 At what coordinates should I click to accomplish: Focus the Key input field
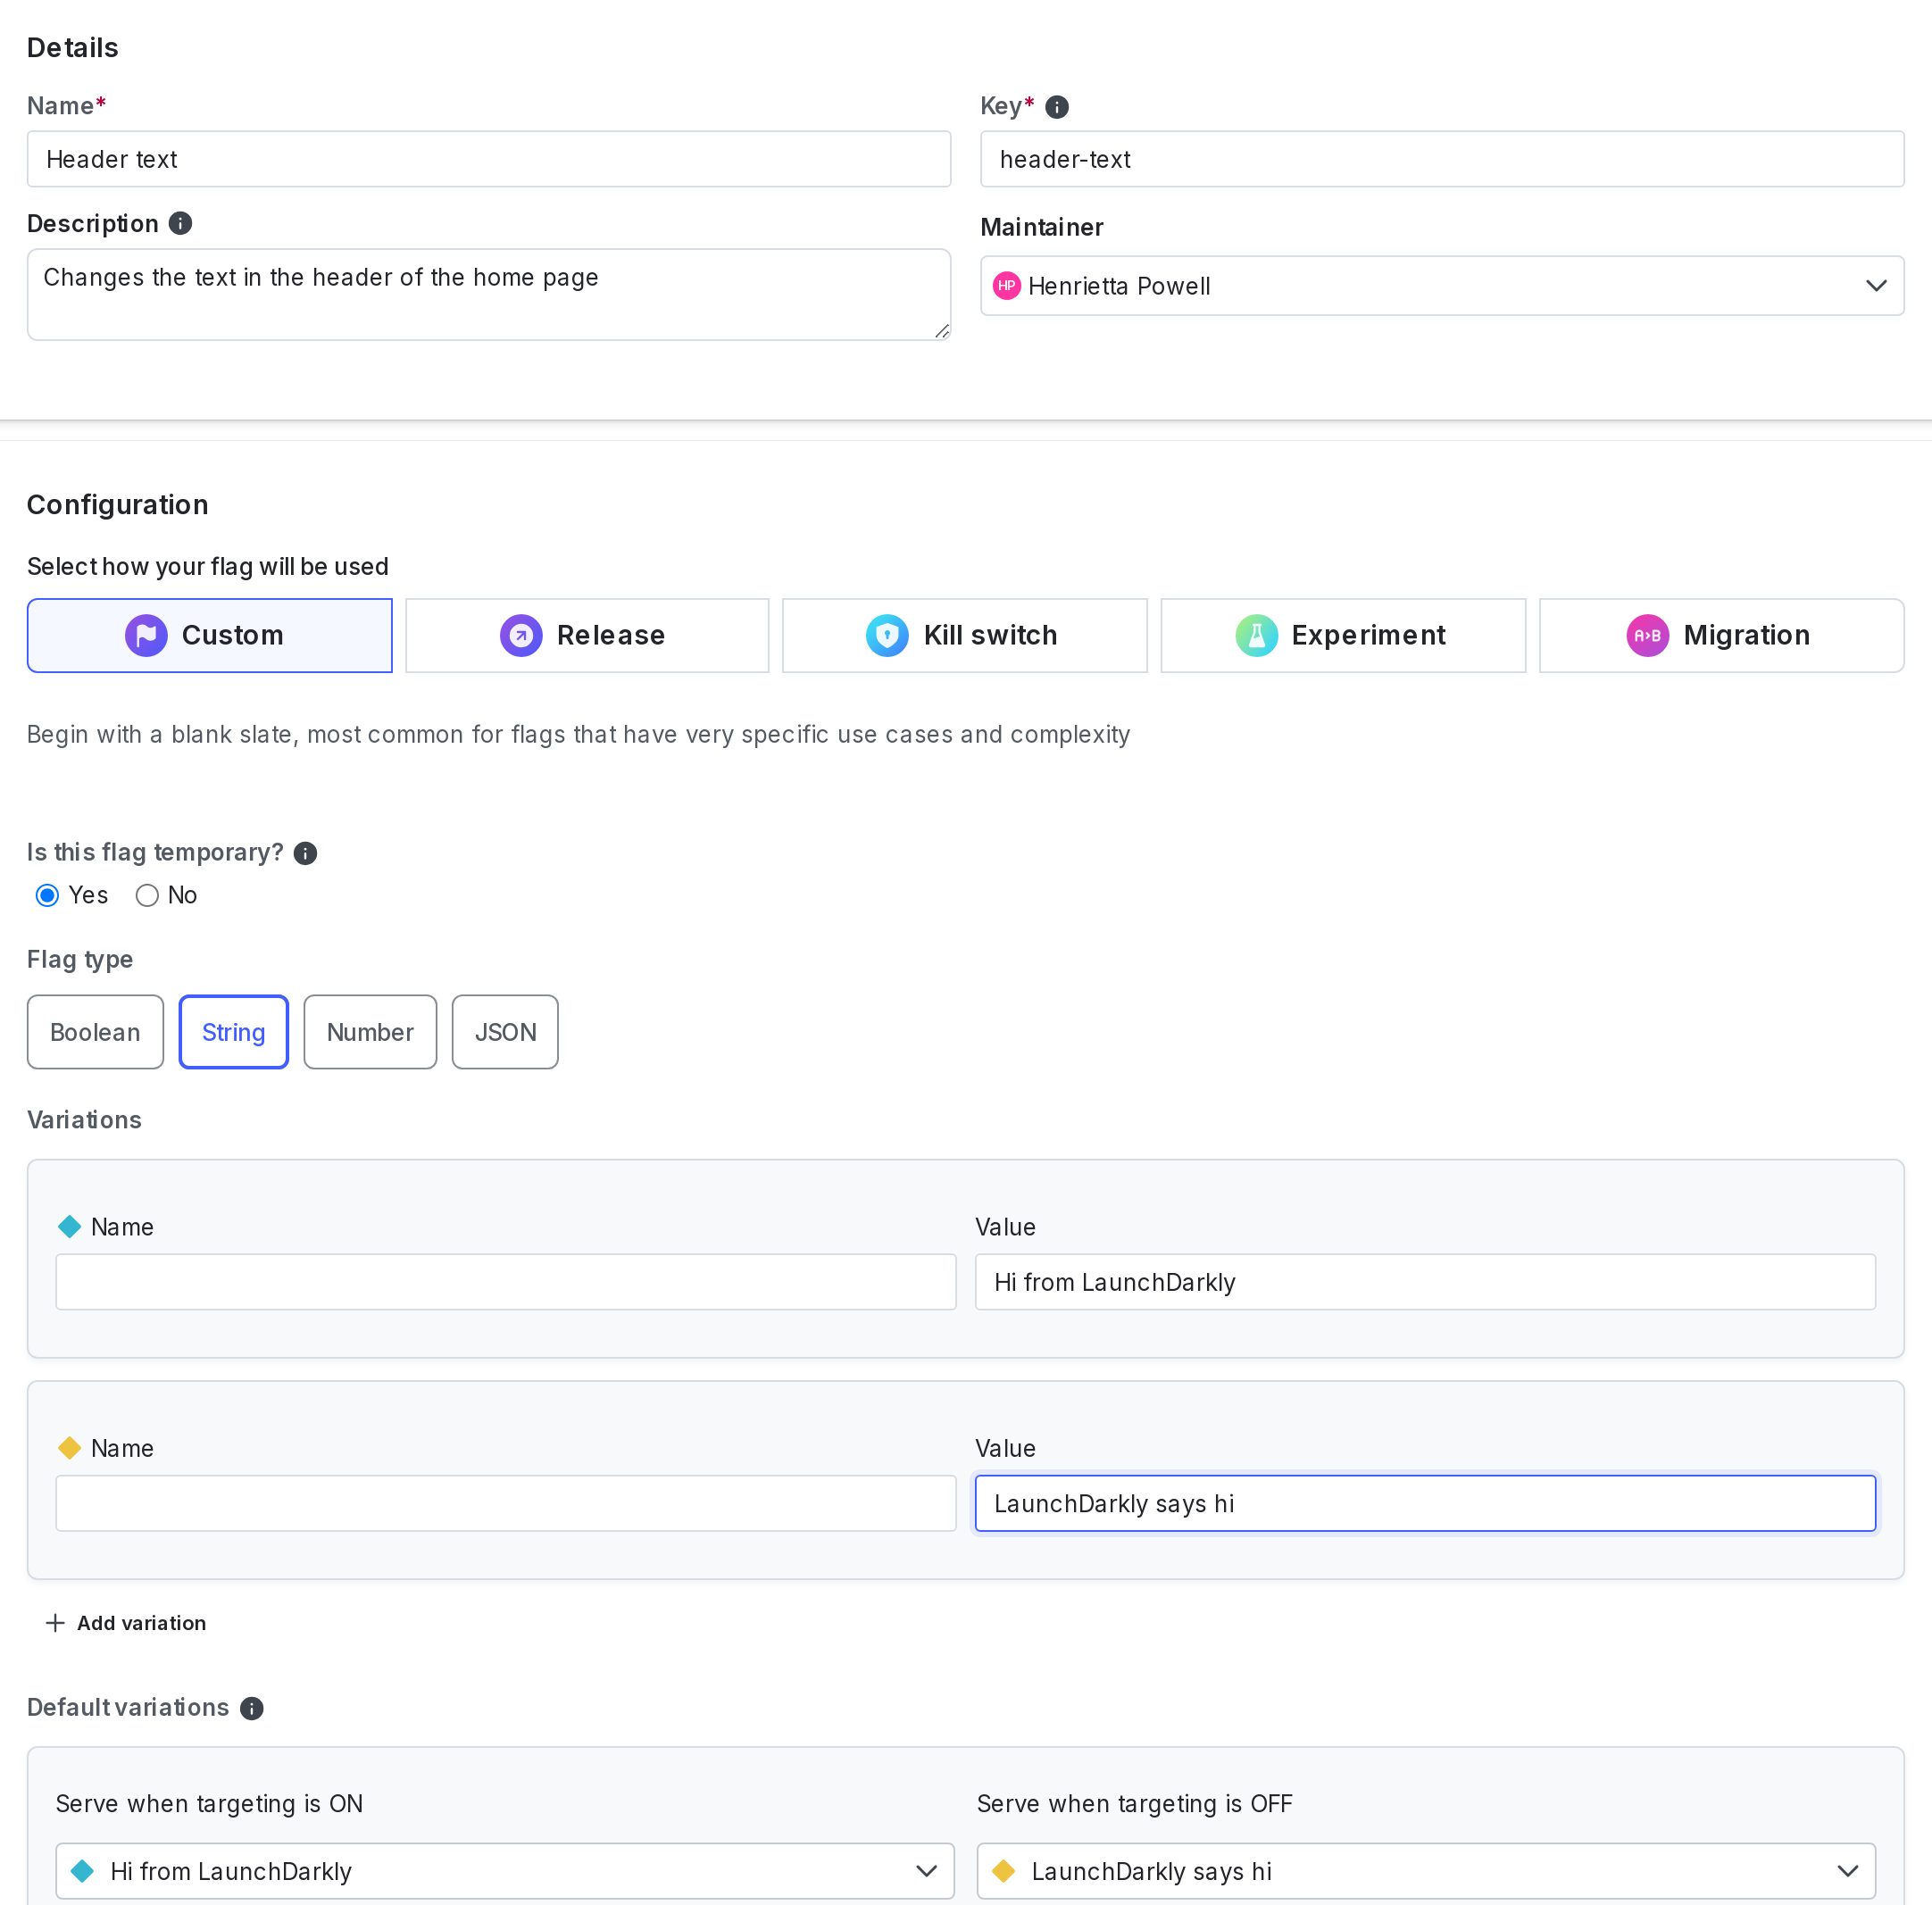[1442, 159]
